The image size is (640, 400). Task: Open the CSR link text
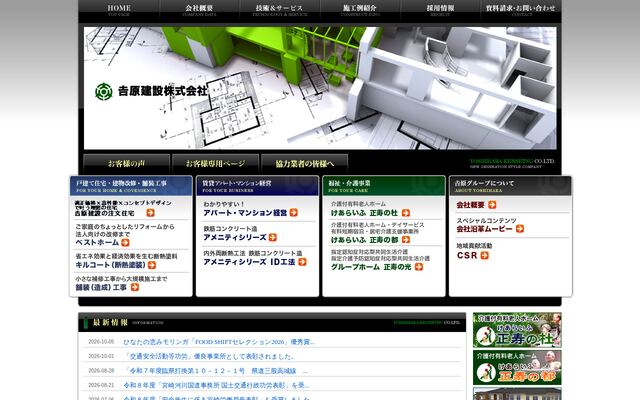pos(467,256)
